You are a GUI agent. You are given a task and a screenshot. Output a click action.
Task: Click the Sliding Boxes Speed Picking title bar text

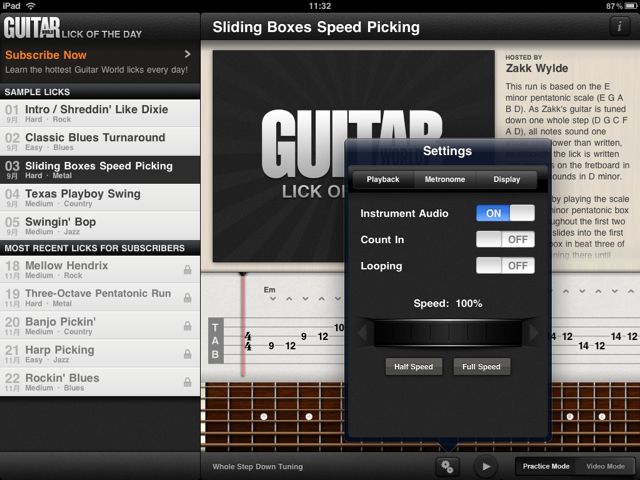[x=316, y=27]
